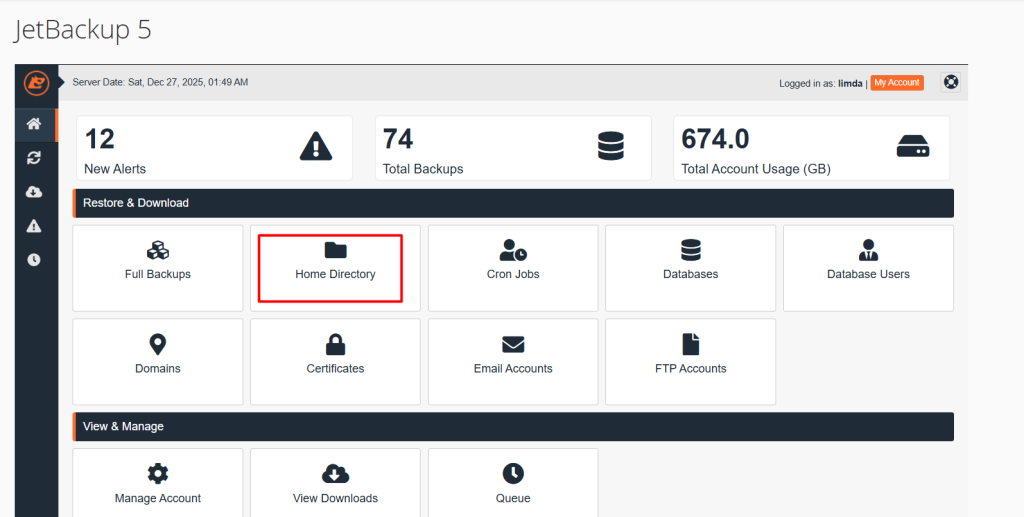
Task: Click the "12" new alerts count
Action: point(99,139)
